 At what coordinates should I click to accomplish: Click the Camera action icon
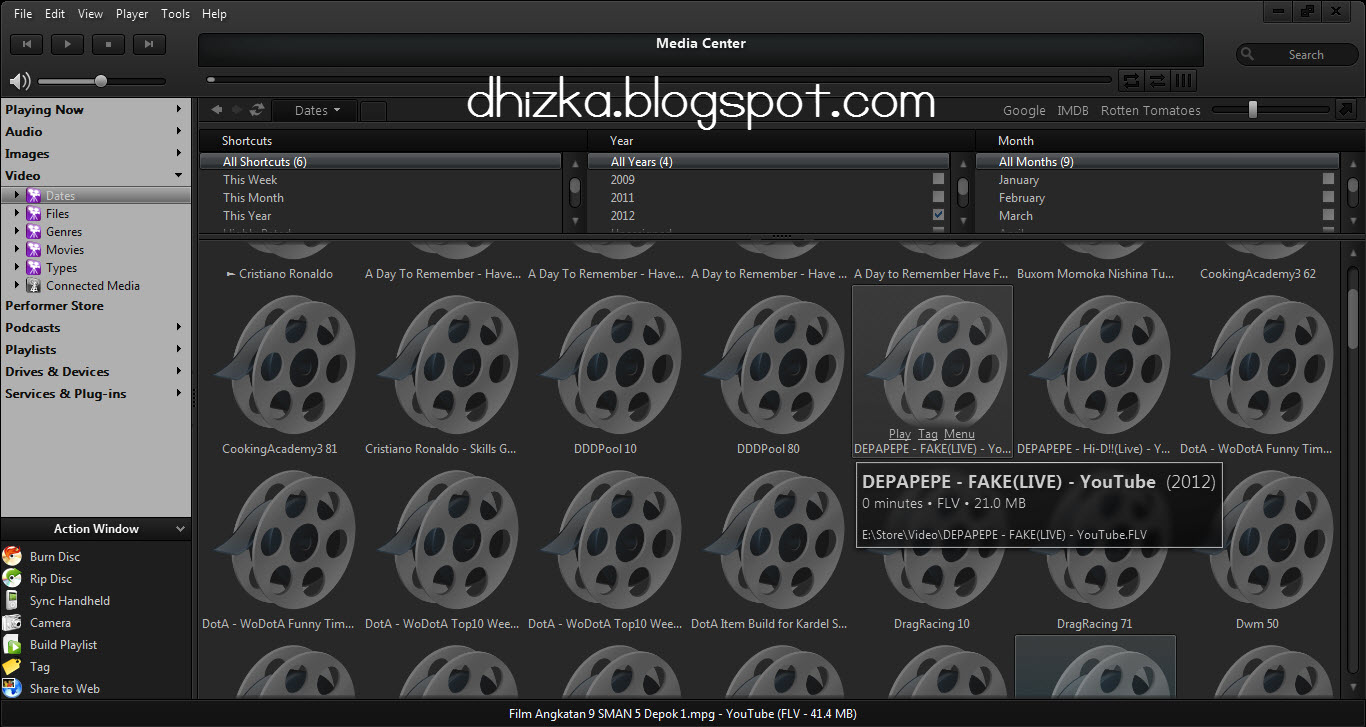coord(12,622)
